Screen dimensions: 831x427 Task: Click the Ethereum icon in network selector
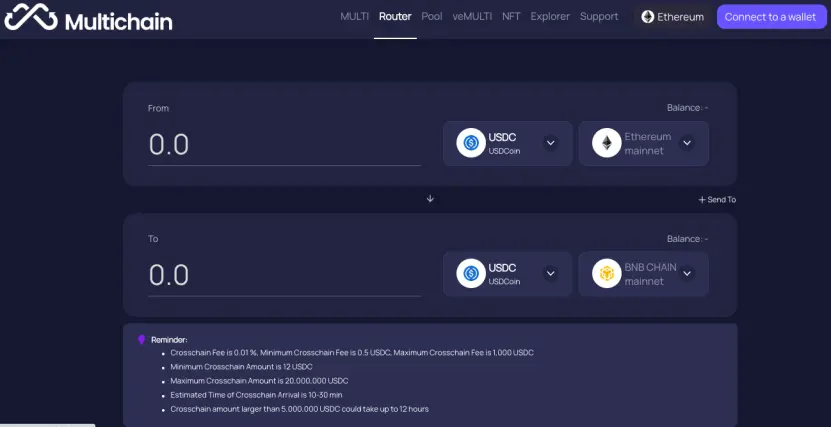(648, 17)
